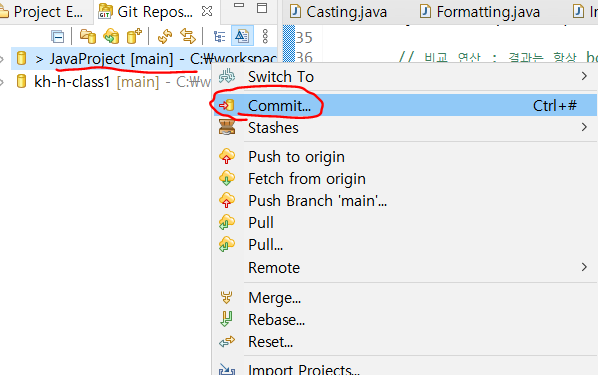Viewport: 598px width, 375px height.
Task: Click the Rebase icon
Action: (226, 319)
